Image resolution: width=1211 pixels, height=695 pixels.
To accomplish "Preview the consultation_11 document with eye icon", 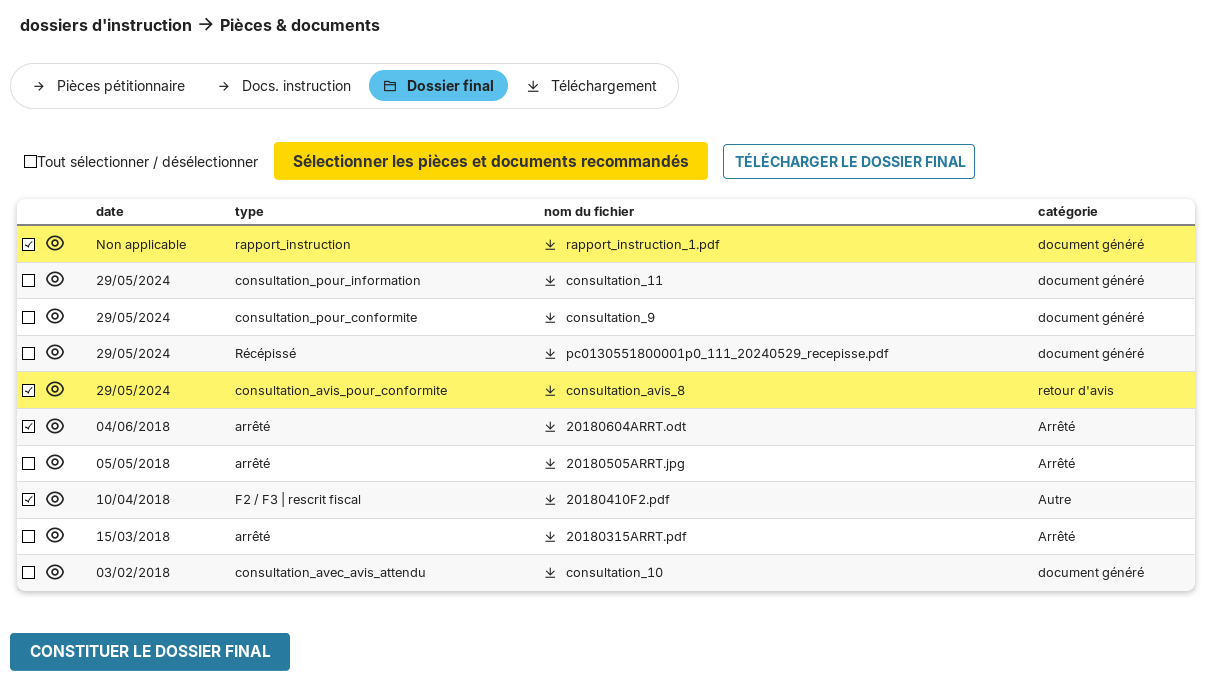I will pyautogui.click(x=55, y=280).
